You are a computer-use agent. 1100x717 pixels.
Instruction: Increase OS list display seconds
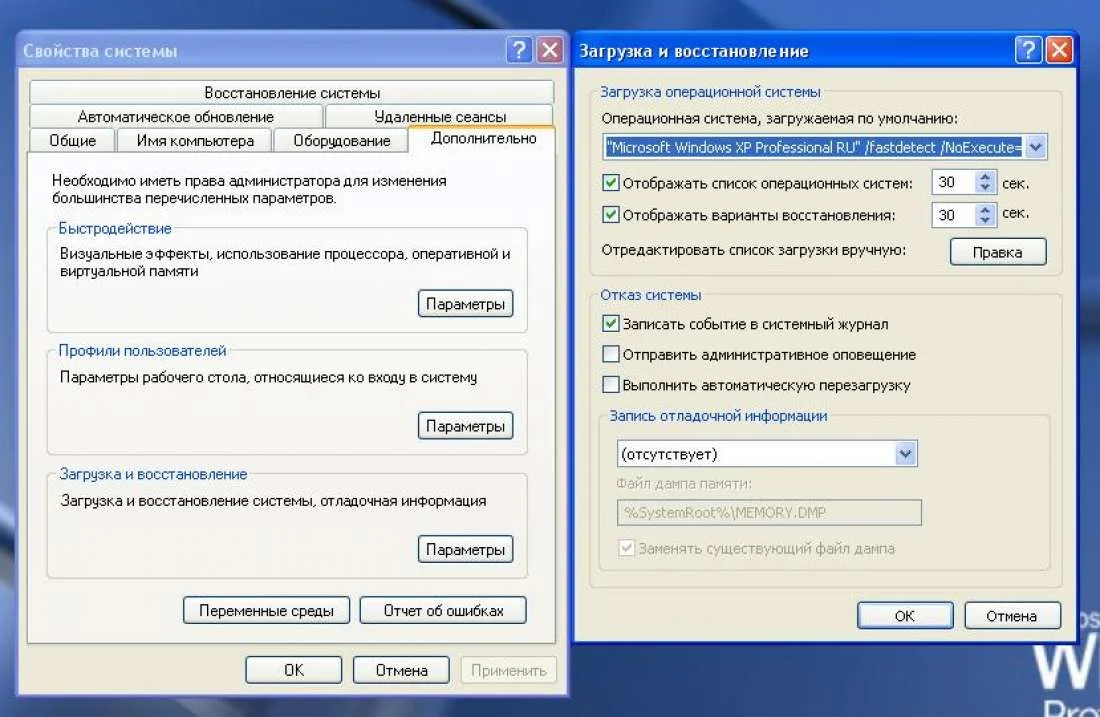pyautogui.click(x=985, y=177)
